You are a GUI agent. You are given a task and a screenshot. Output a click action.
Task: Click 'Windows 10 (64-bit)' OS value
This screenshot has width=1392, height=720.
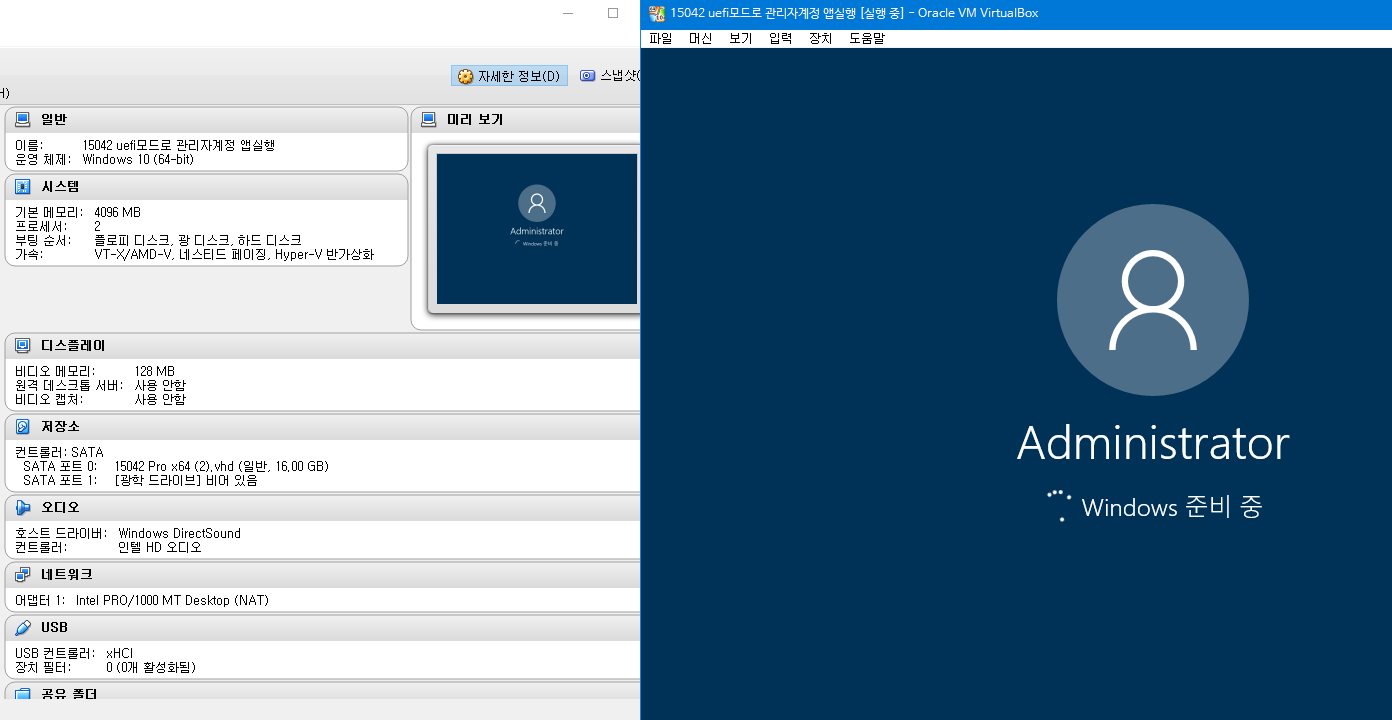coord(138,159)
